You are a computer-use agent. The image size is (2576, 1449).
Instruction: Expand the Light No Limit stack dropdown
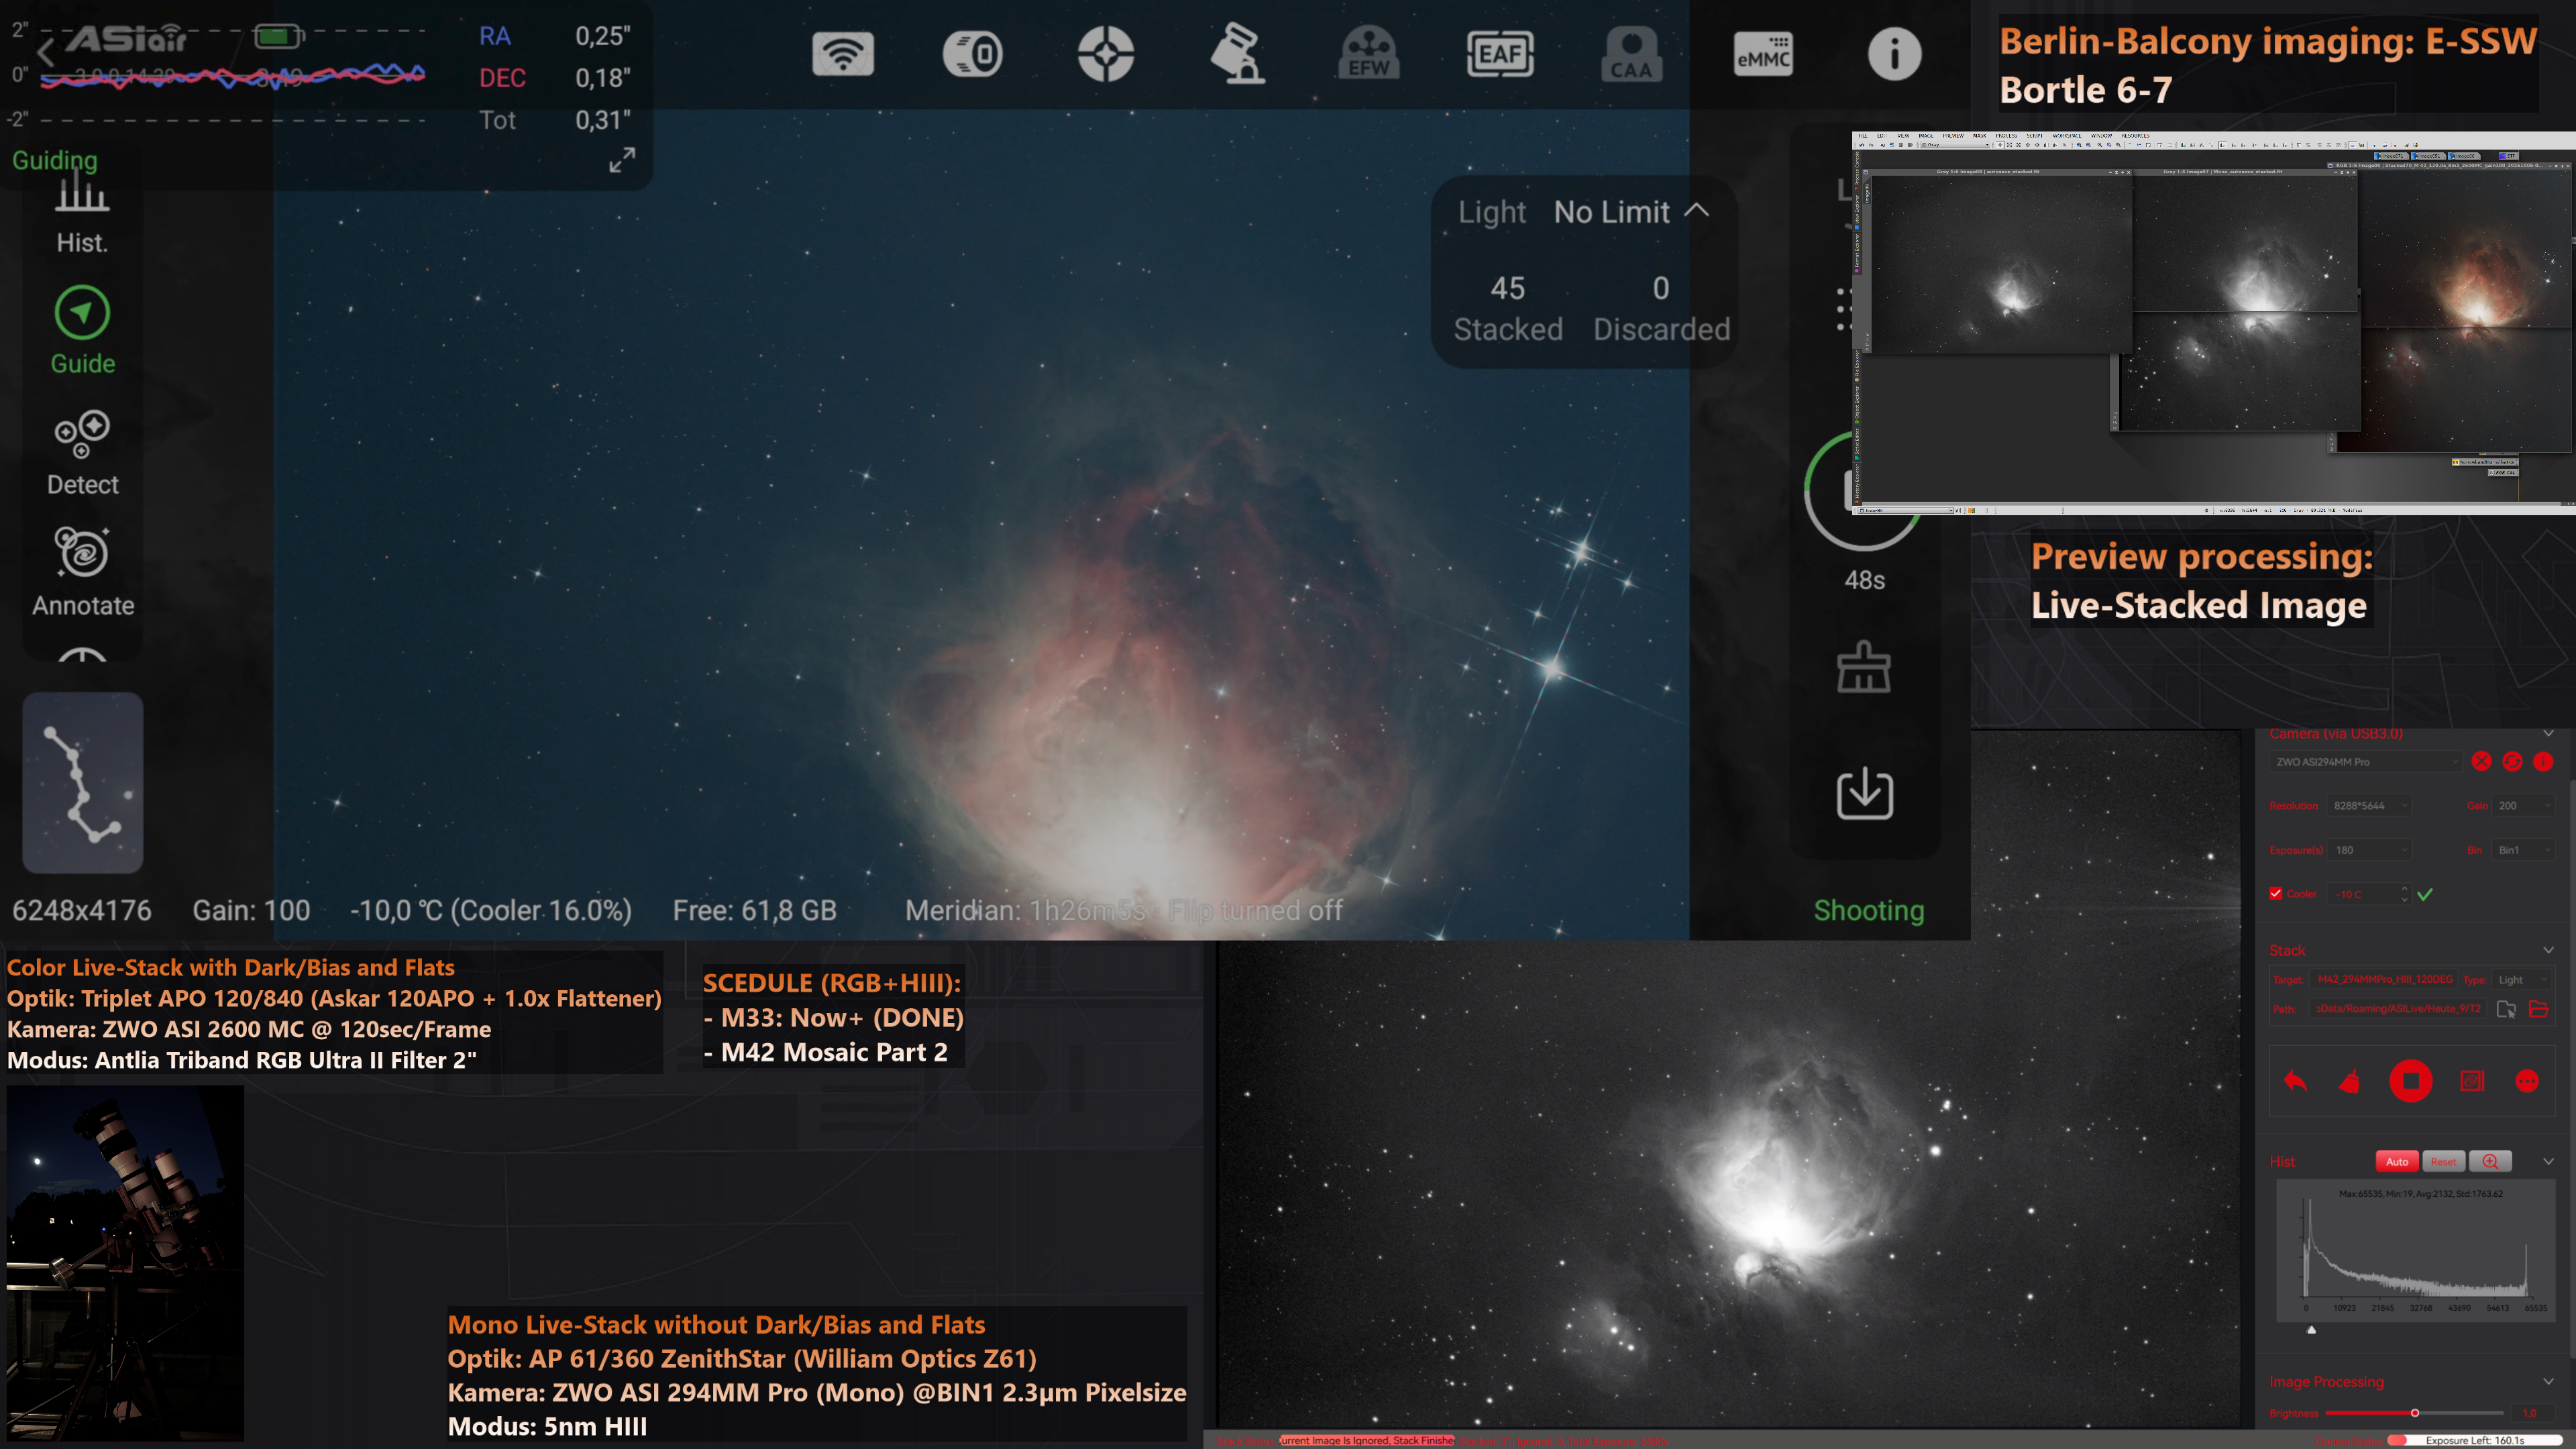click(x=1632, y=212)
